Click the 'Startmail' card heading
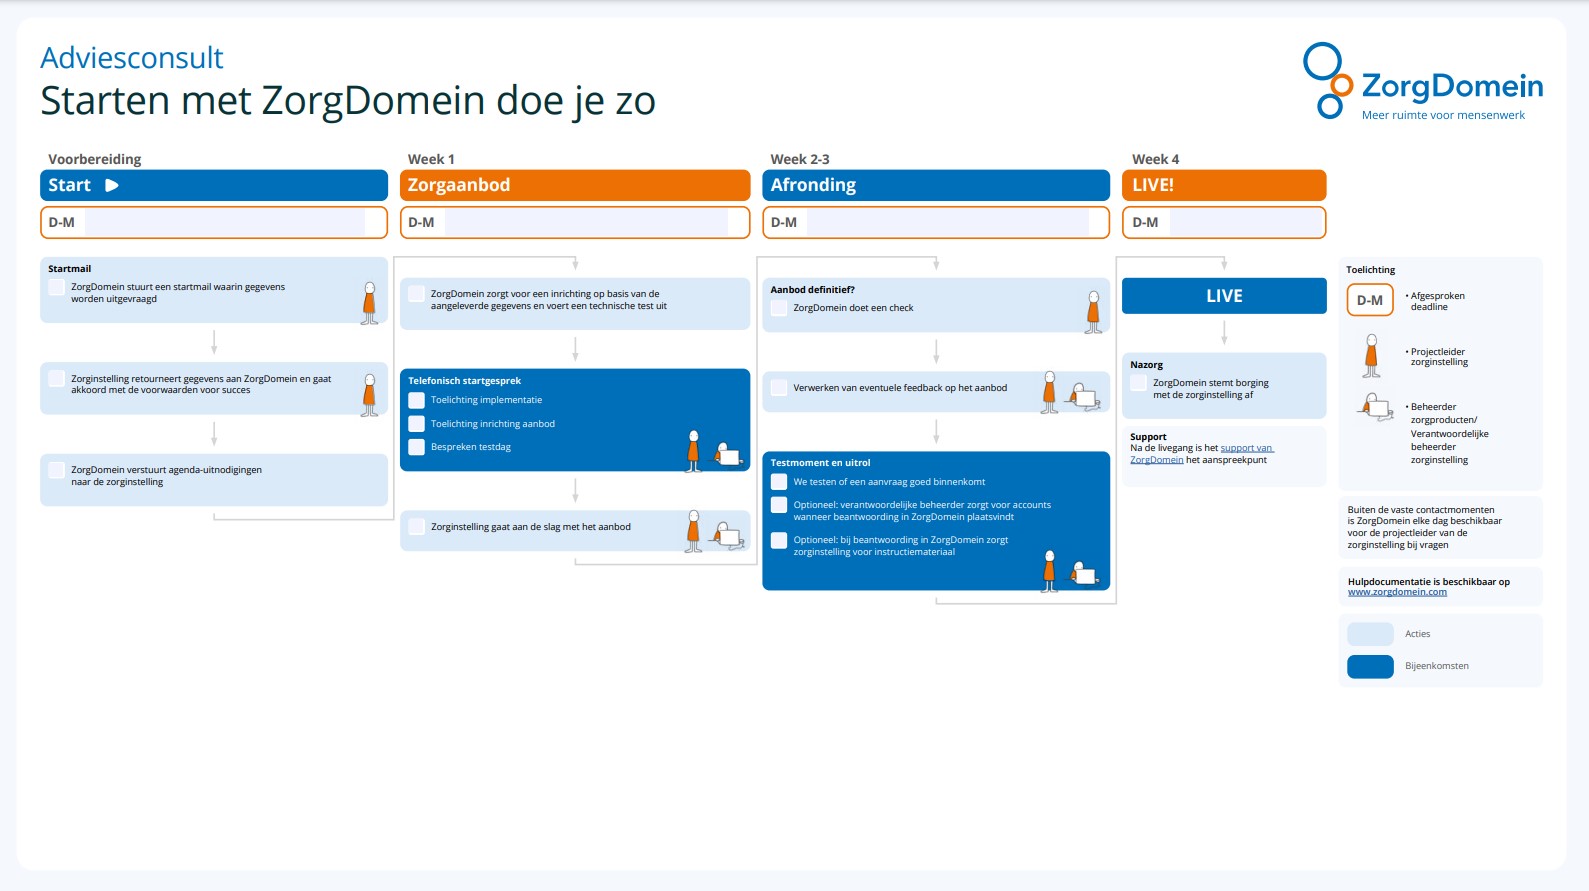 tap(70, 269)
